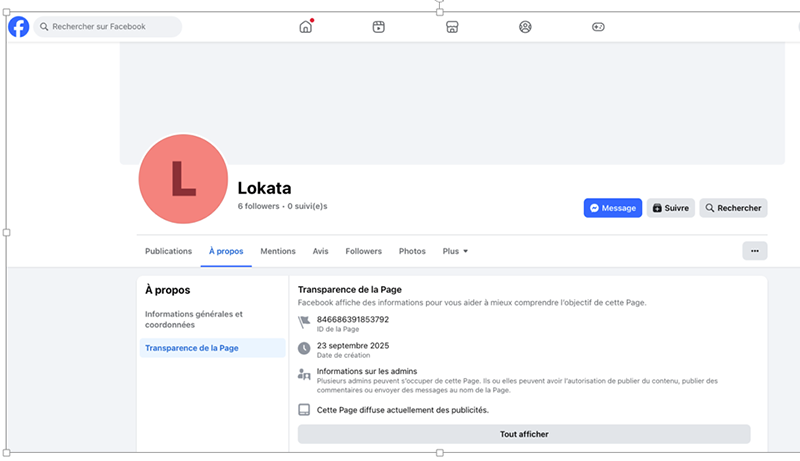
Task: Click the Rechercher sur Facebook search field
Action: [108, 27]
